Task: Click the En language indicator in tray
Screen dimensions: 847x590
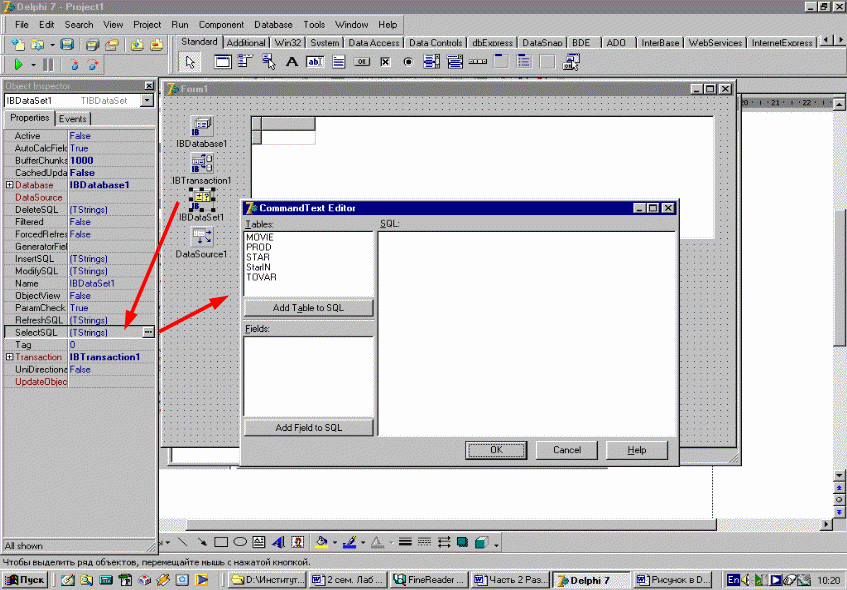Action: tap(733, 580)
